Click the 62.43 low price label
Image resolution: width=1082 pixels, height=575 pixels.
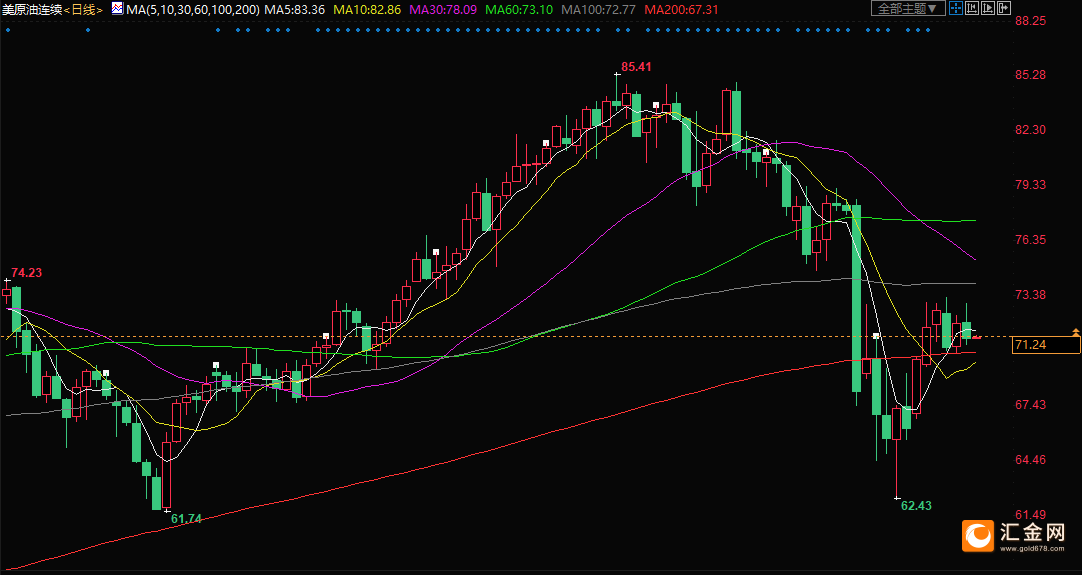916,505
